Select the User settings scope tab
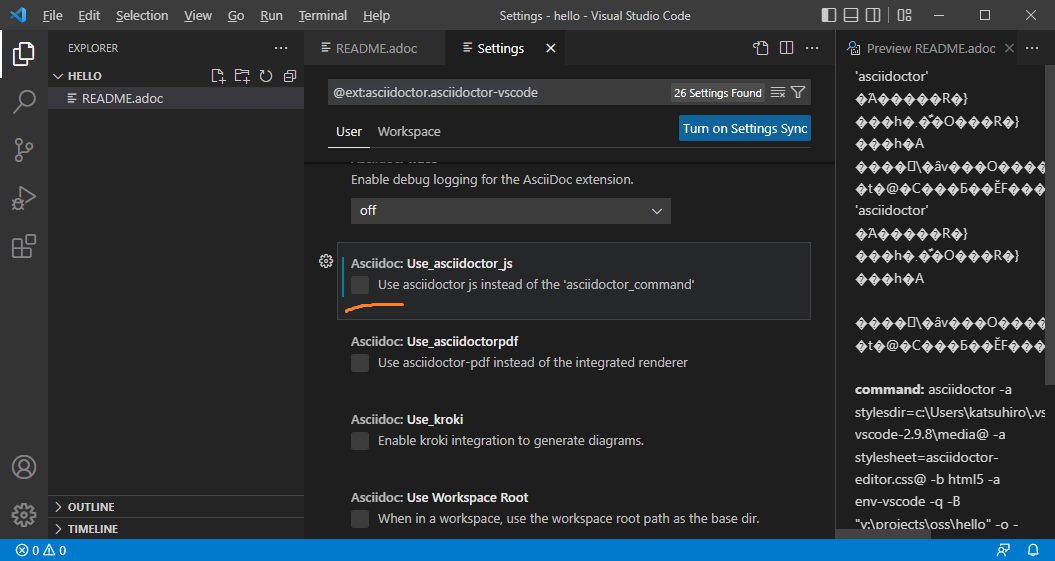 tap(349, 132)
